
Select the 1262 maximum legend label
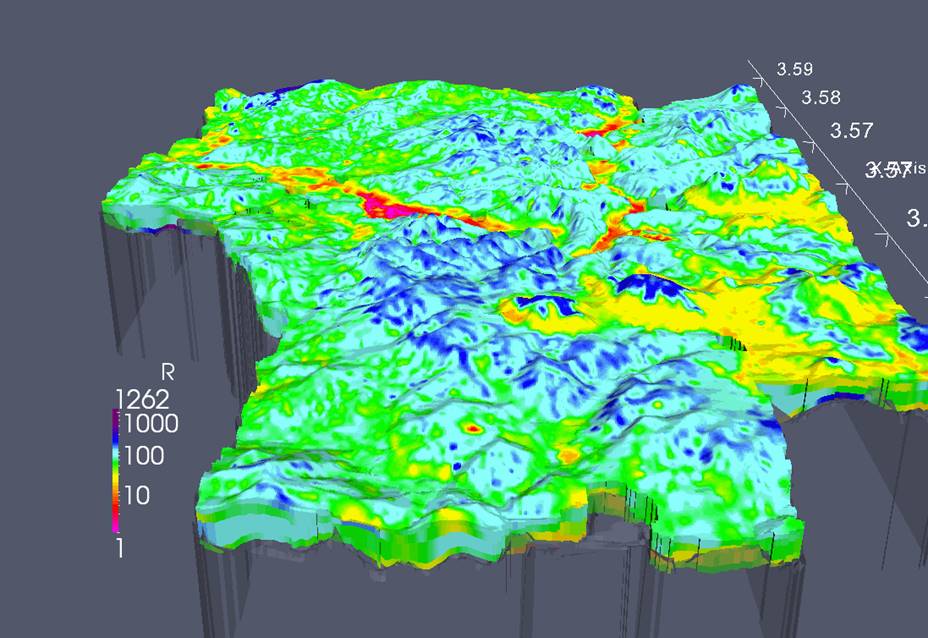point(143,400)
